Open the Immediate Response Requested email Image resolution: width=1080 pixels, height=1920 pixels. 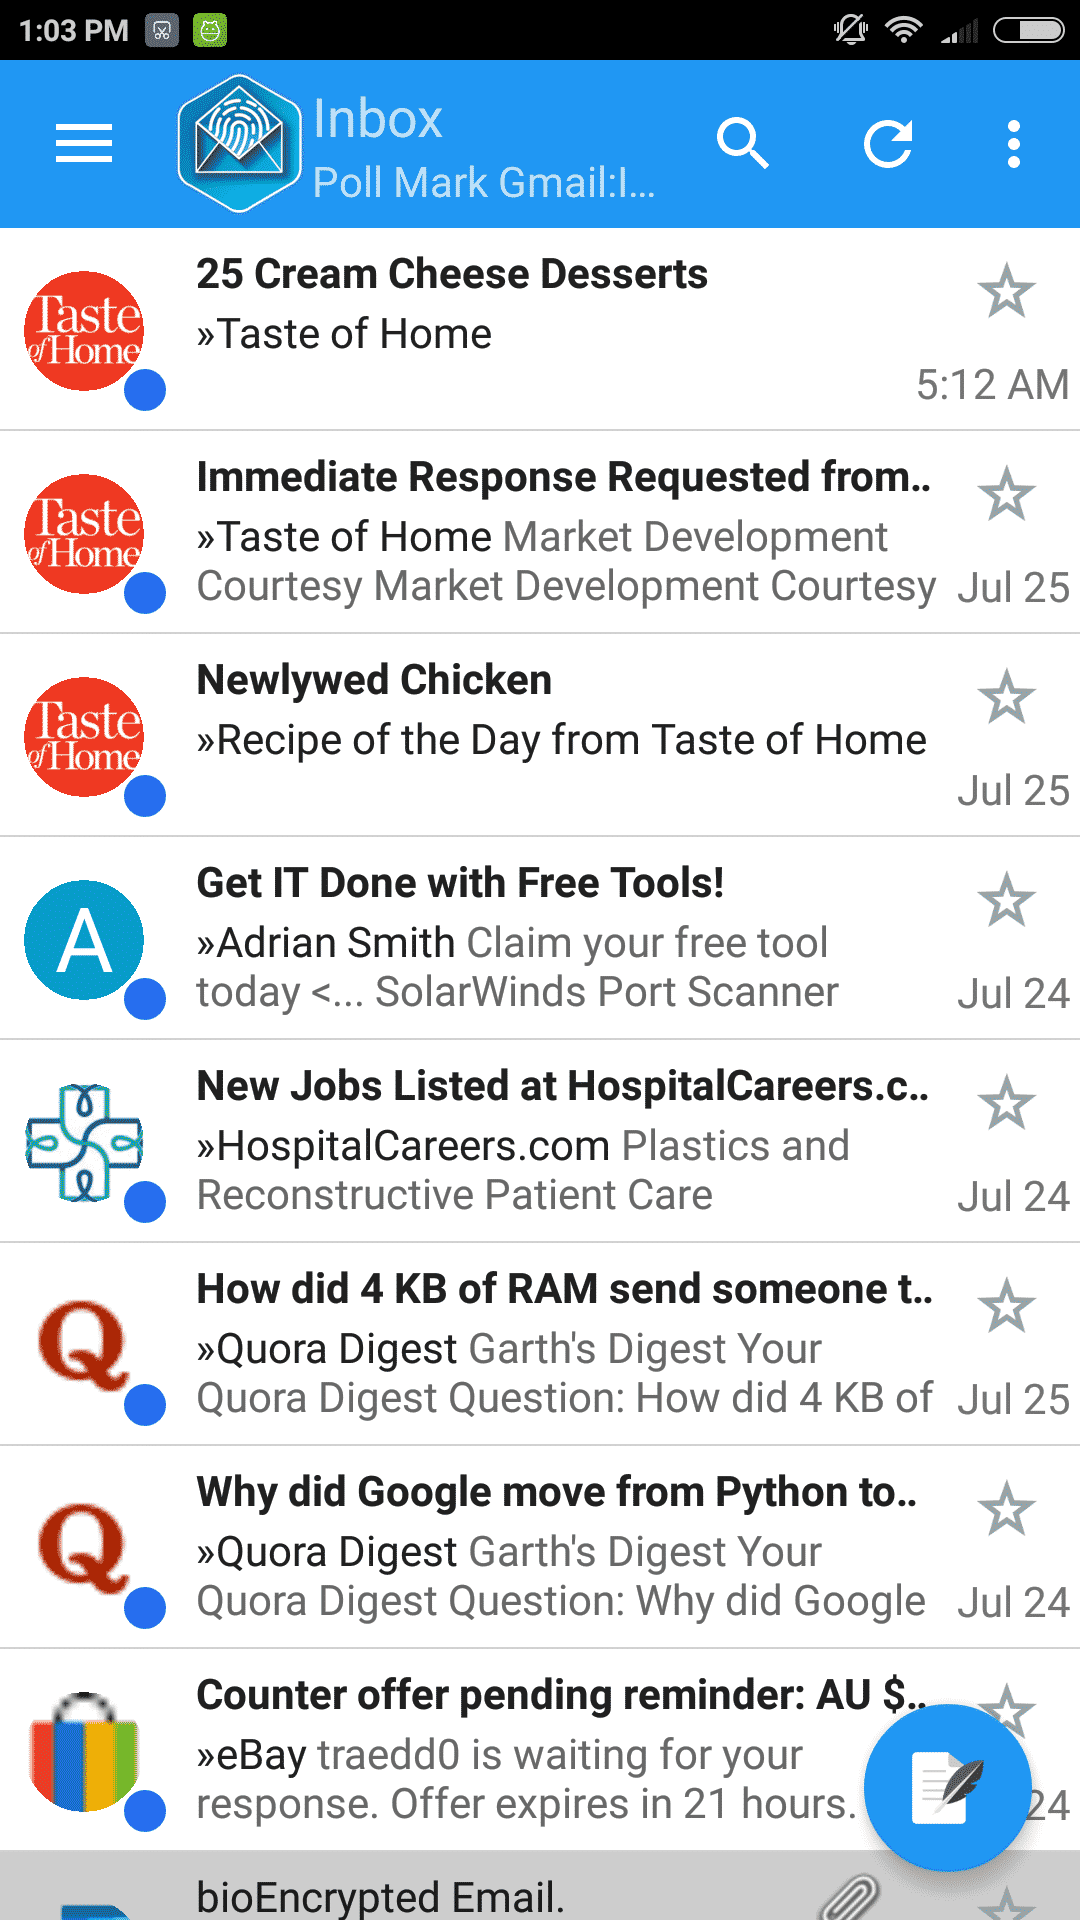coord(540,533)
